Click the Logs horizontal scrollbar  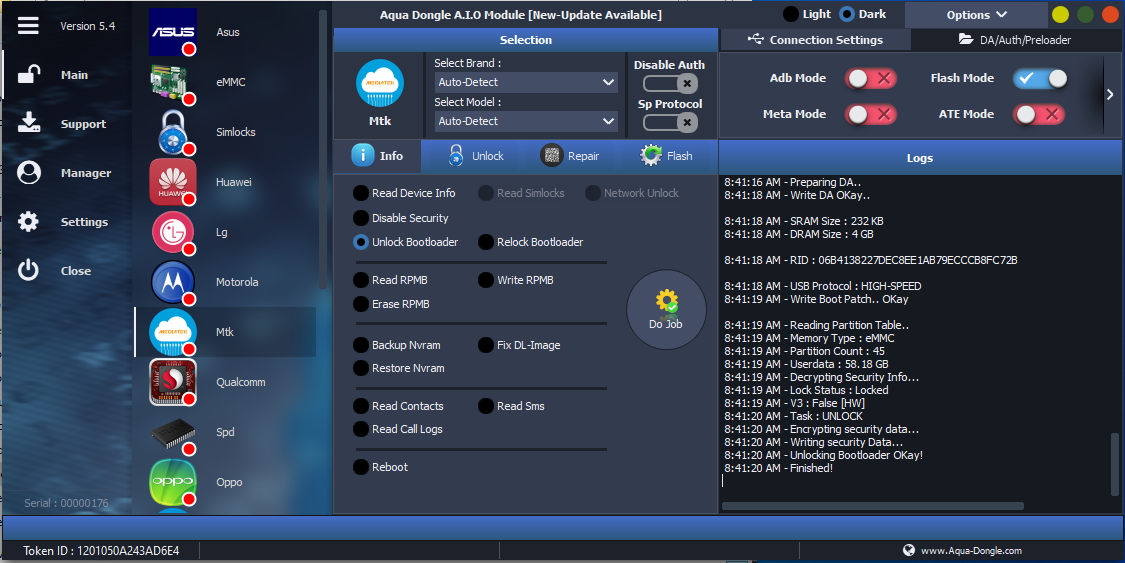pyautogui.click(x=872, y=506)
